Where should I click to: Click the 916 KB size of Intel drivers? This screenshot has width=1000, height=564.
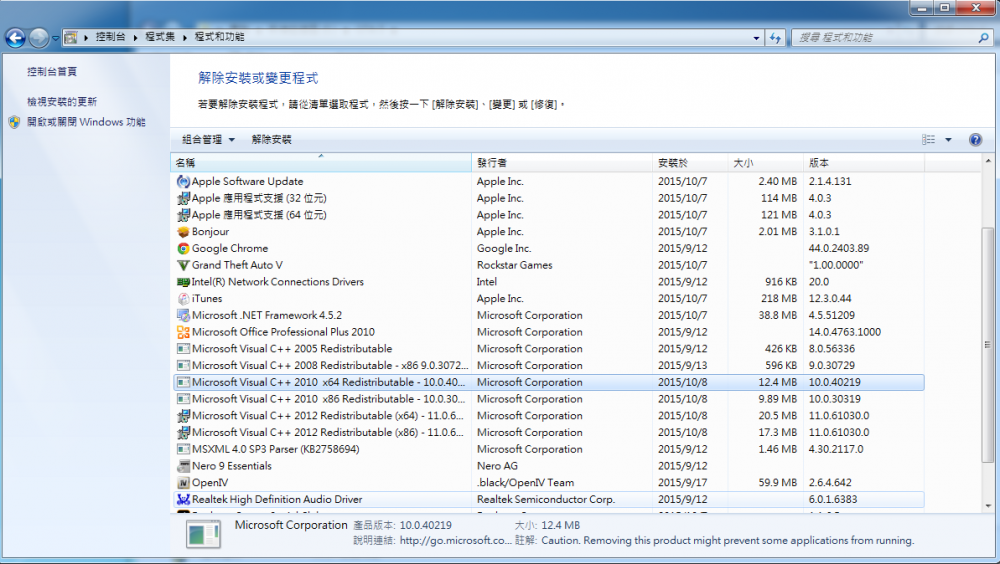click(781, 281)
